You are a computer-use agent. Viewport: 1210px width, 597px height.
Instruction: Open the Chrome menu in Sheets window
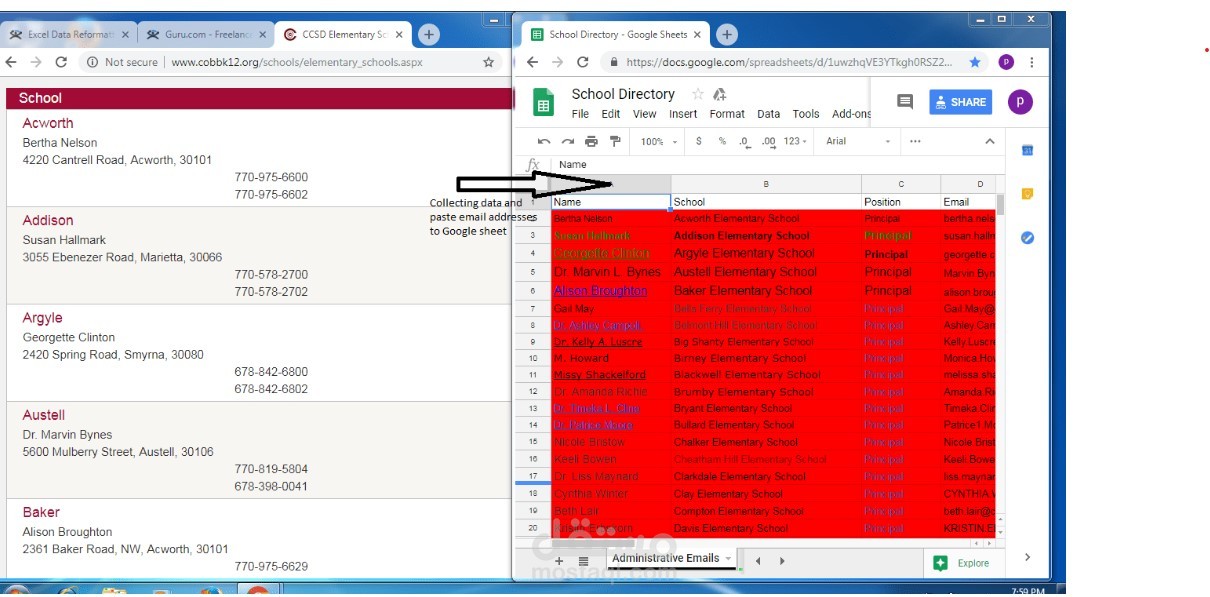[1032, 62]
